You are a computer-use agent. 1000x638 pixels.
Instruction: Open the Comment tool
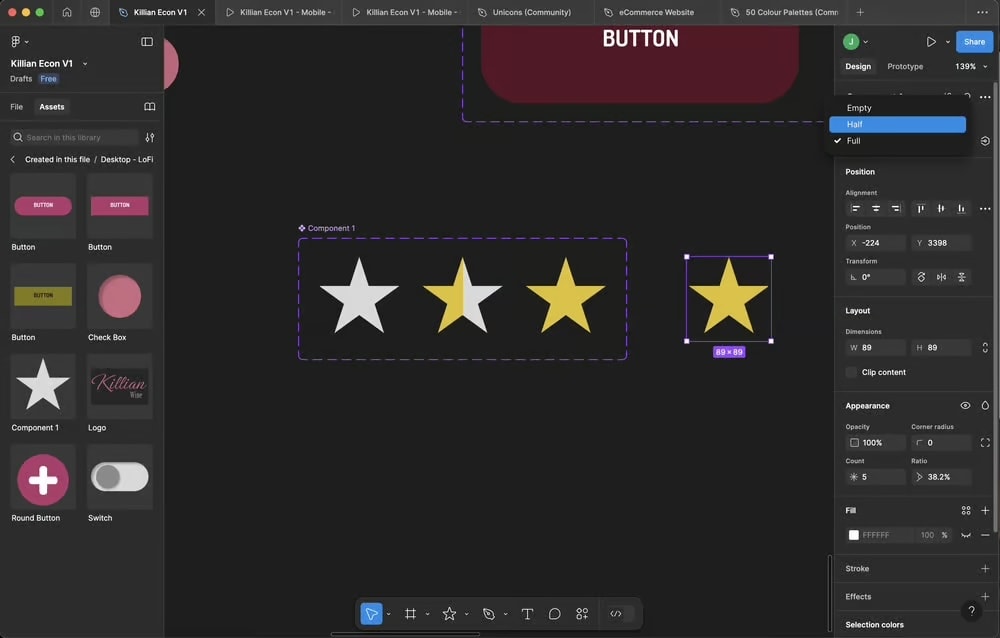tap(554, 614)
